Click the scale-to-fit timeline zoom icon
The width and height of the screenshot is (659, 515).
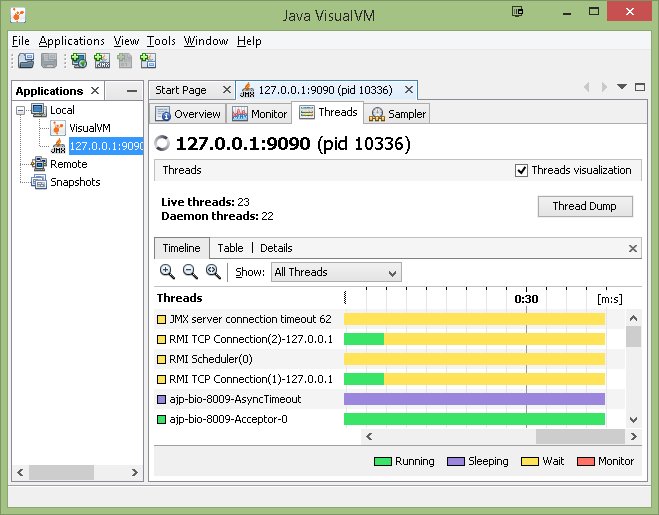[x=213, y=272]
